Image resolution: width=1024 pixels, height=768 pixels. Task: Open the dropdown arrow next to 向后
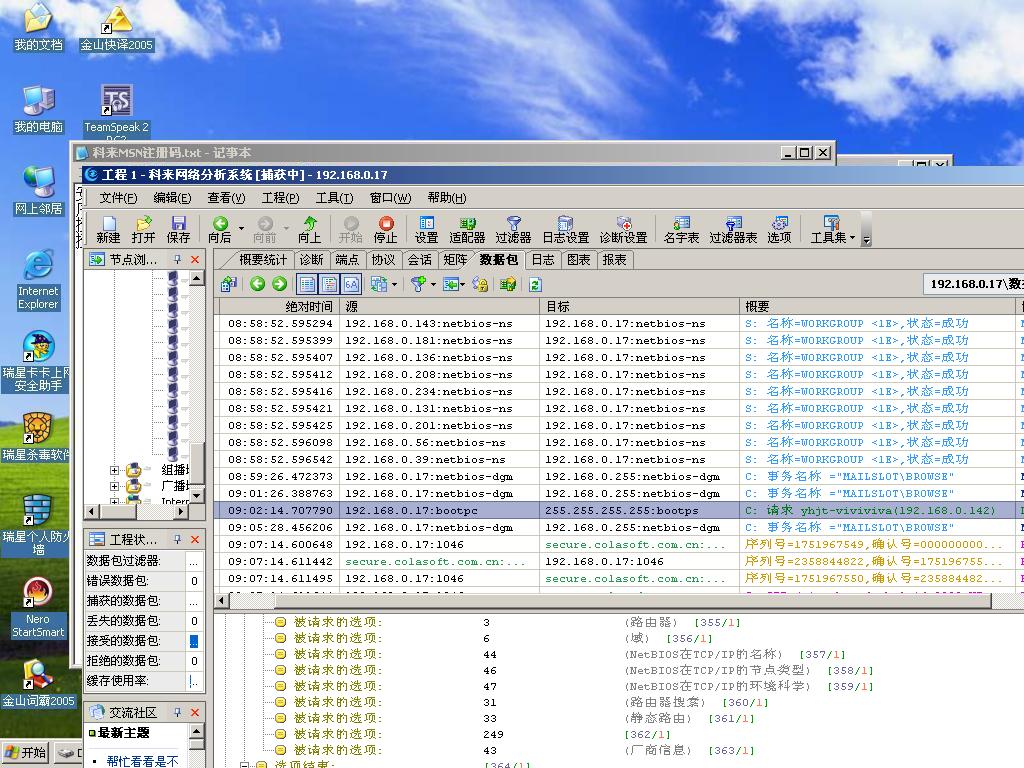pos(242,229)
